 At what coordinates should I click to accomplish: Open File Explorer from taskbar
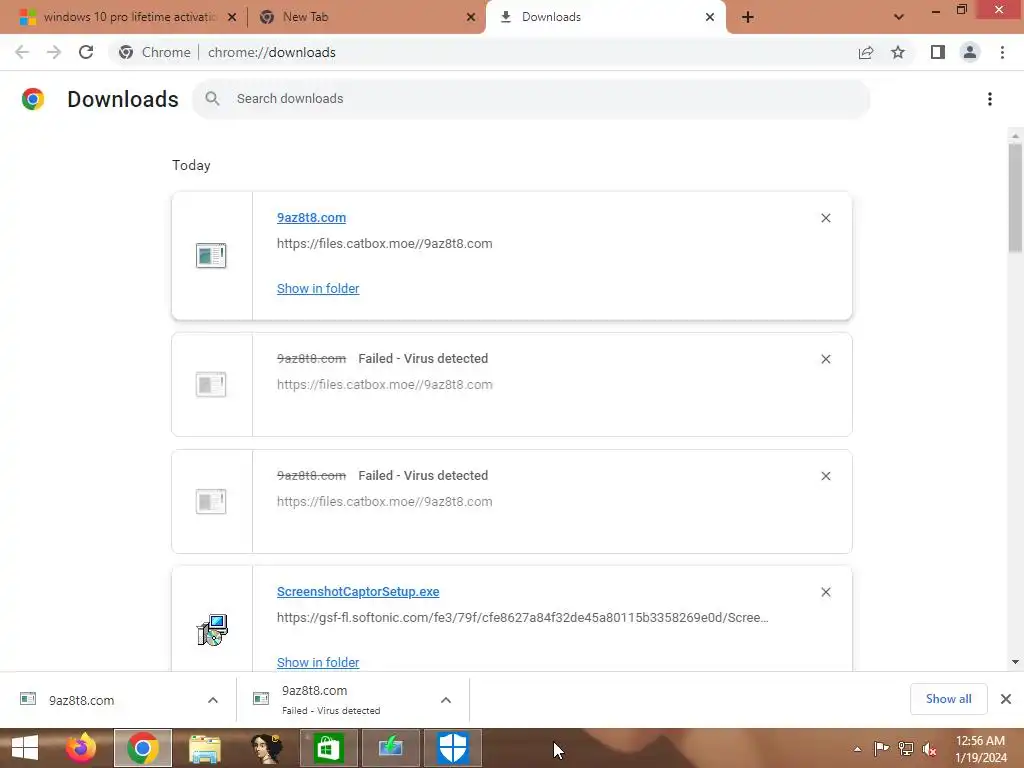click(204, 748)
